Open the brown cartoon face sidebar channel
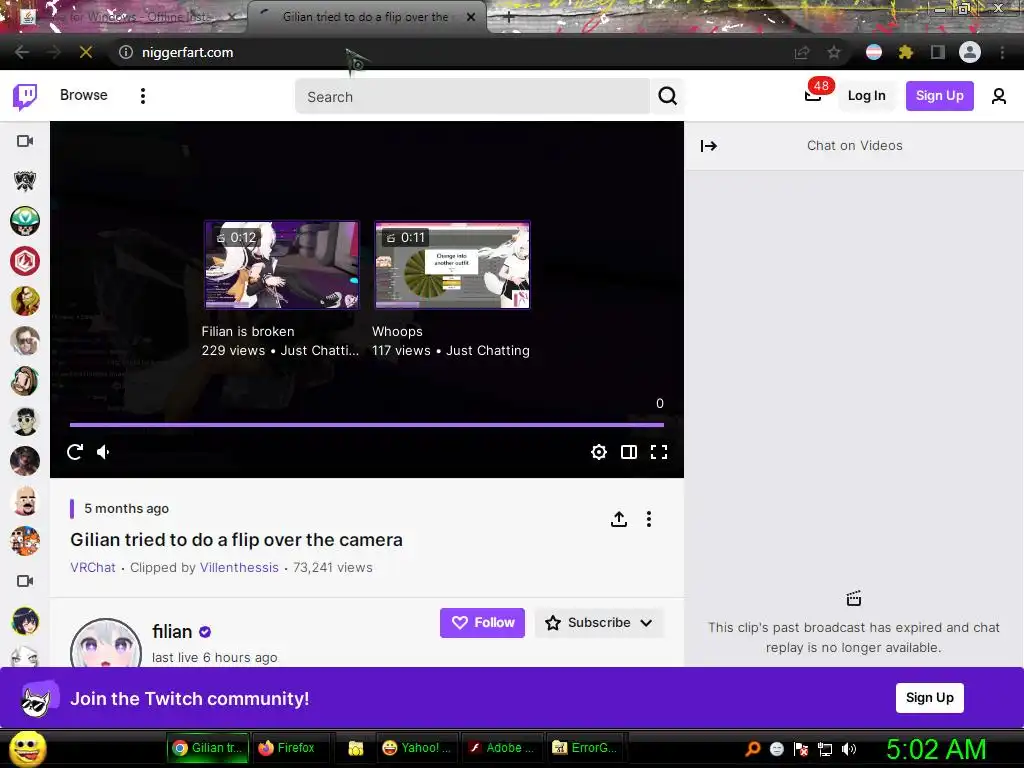1024x768 pixels. pyautogui.click(x=25, y=381)
